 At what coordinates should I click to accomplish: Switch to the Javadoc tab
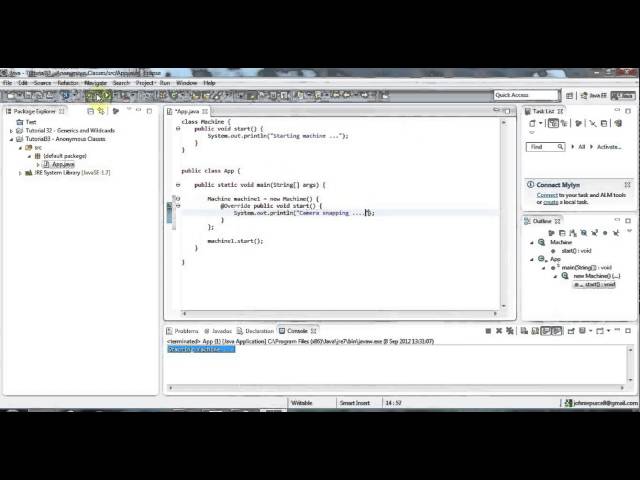tap(218, 331)
